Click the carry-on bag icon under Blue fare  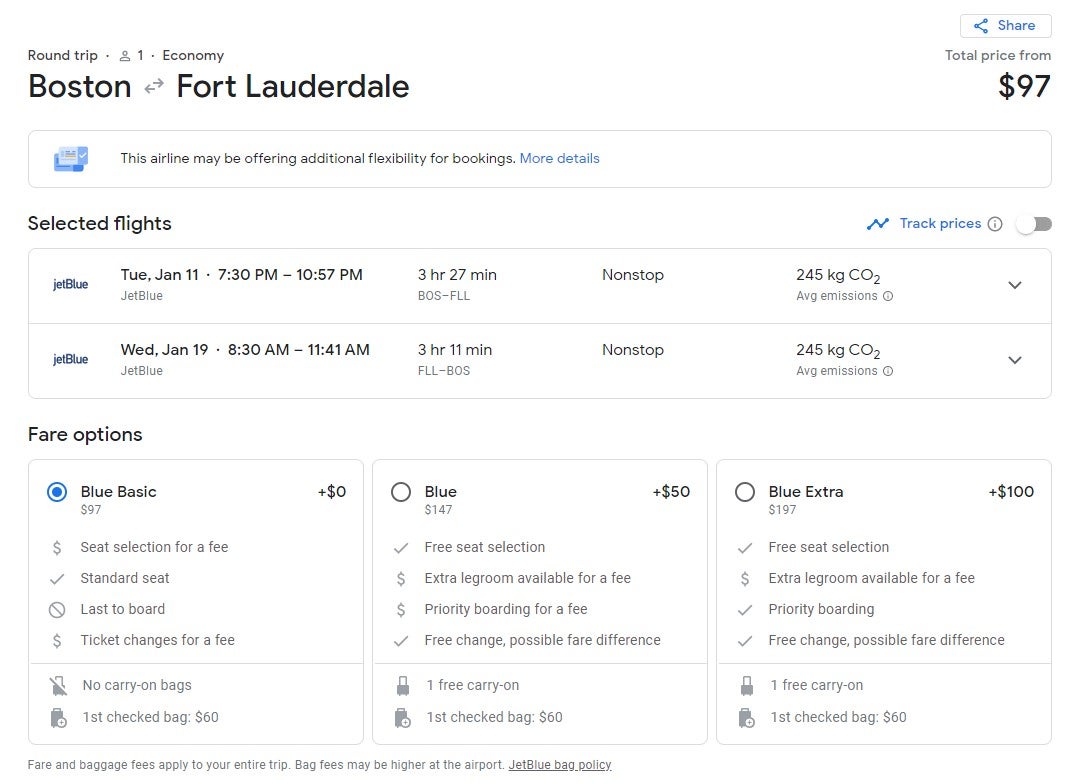pos(401,685)
